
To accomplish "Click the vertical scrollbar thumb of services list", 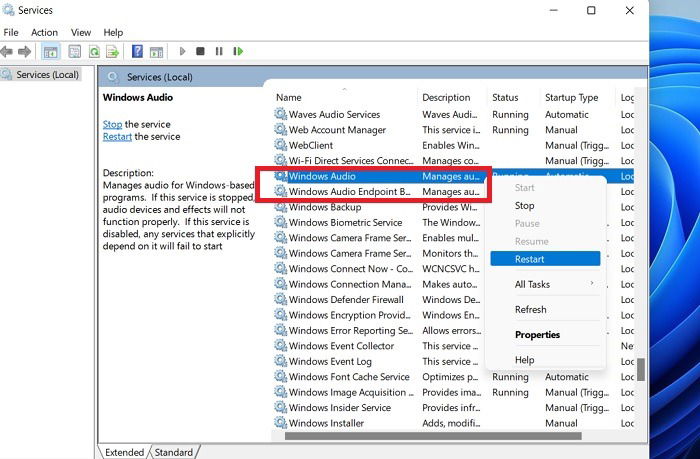I will tap(641, 369).
